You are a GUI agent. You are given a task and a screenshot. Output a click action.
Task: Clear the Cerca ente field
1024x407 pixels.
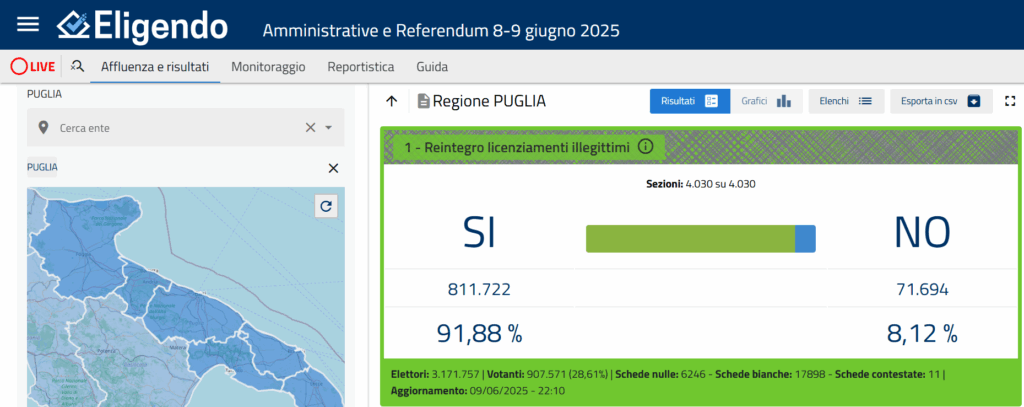point(310,128)
